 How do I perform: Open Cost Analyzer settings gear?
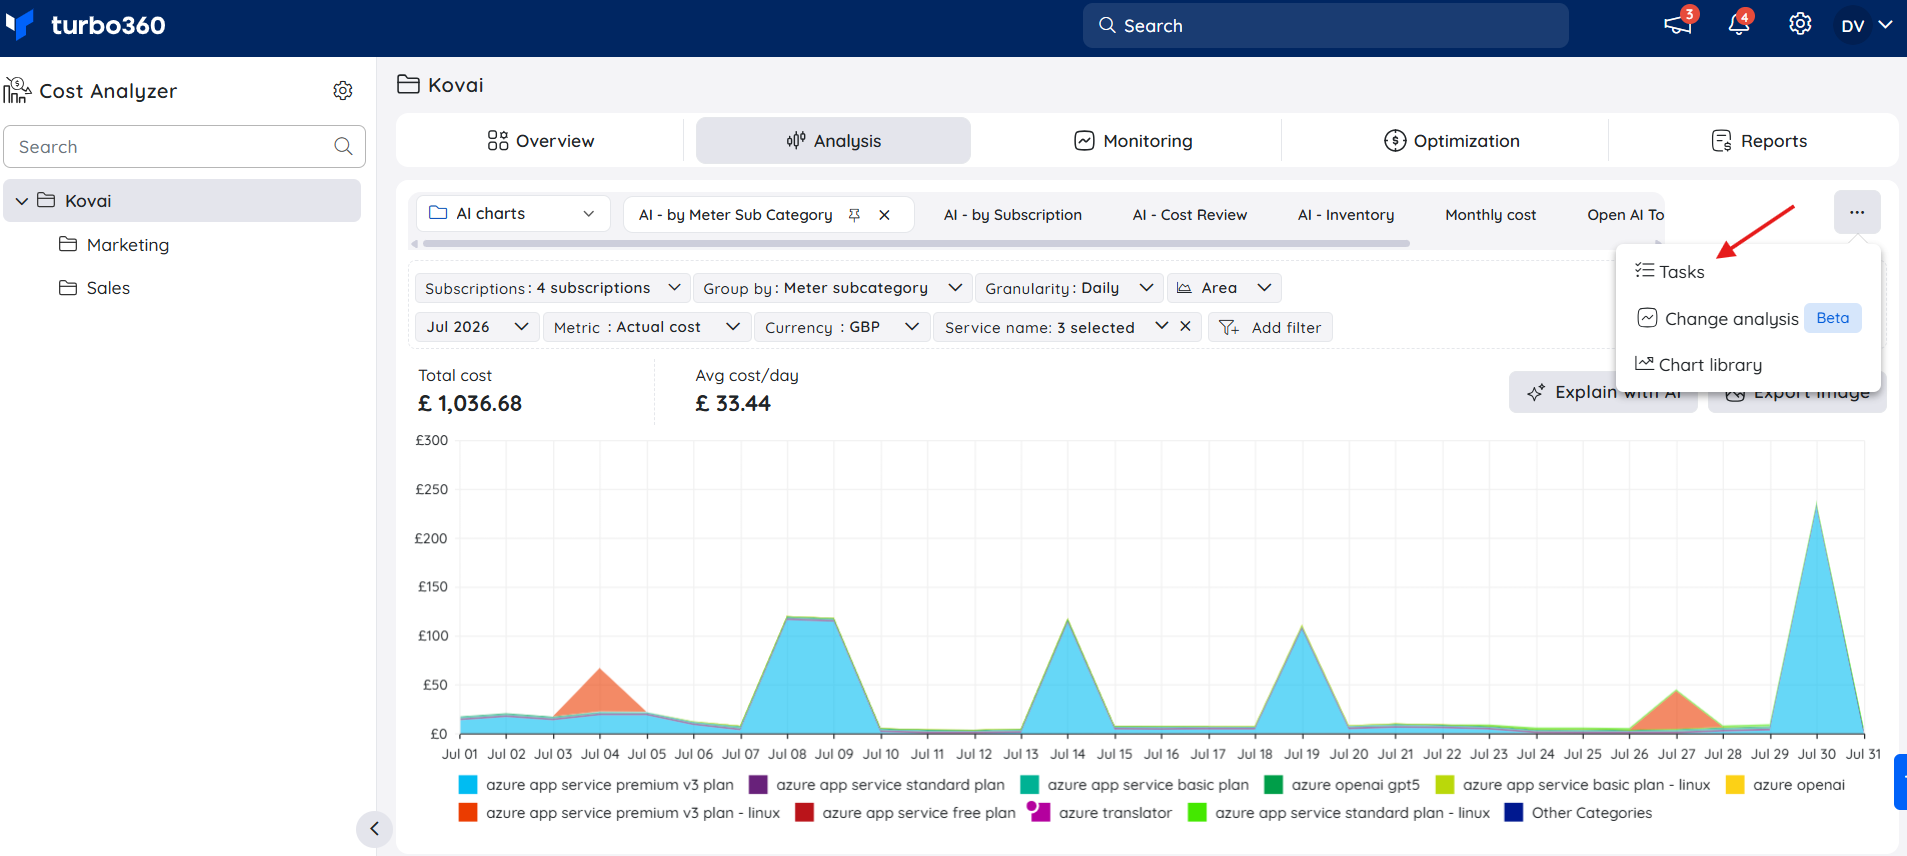(343, 91)
